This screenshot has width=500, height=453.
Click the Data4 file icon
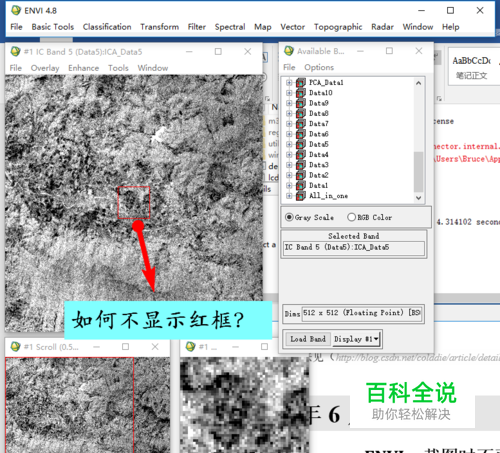[x=301, y=155]
